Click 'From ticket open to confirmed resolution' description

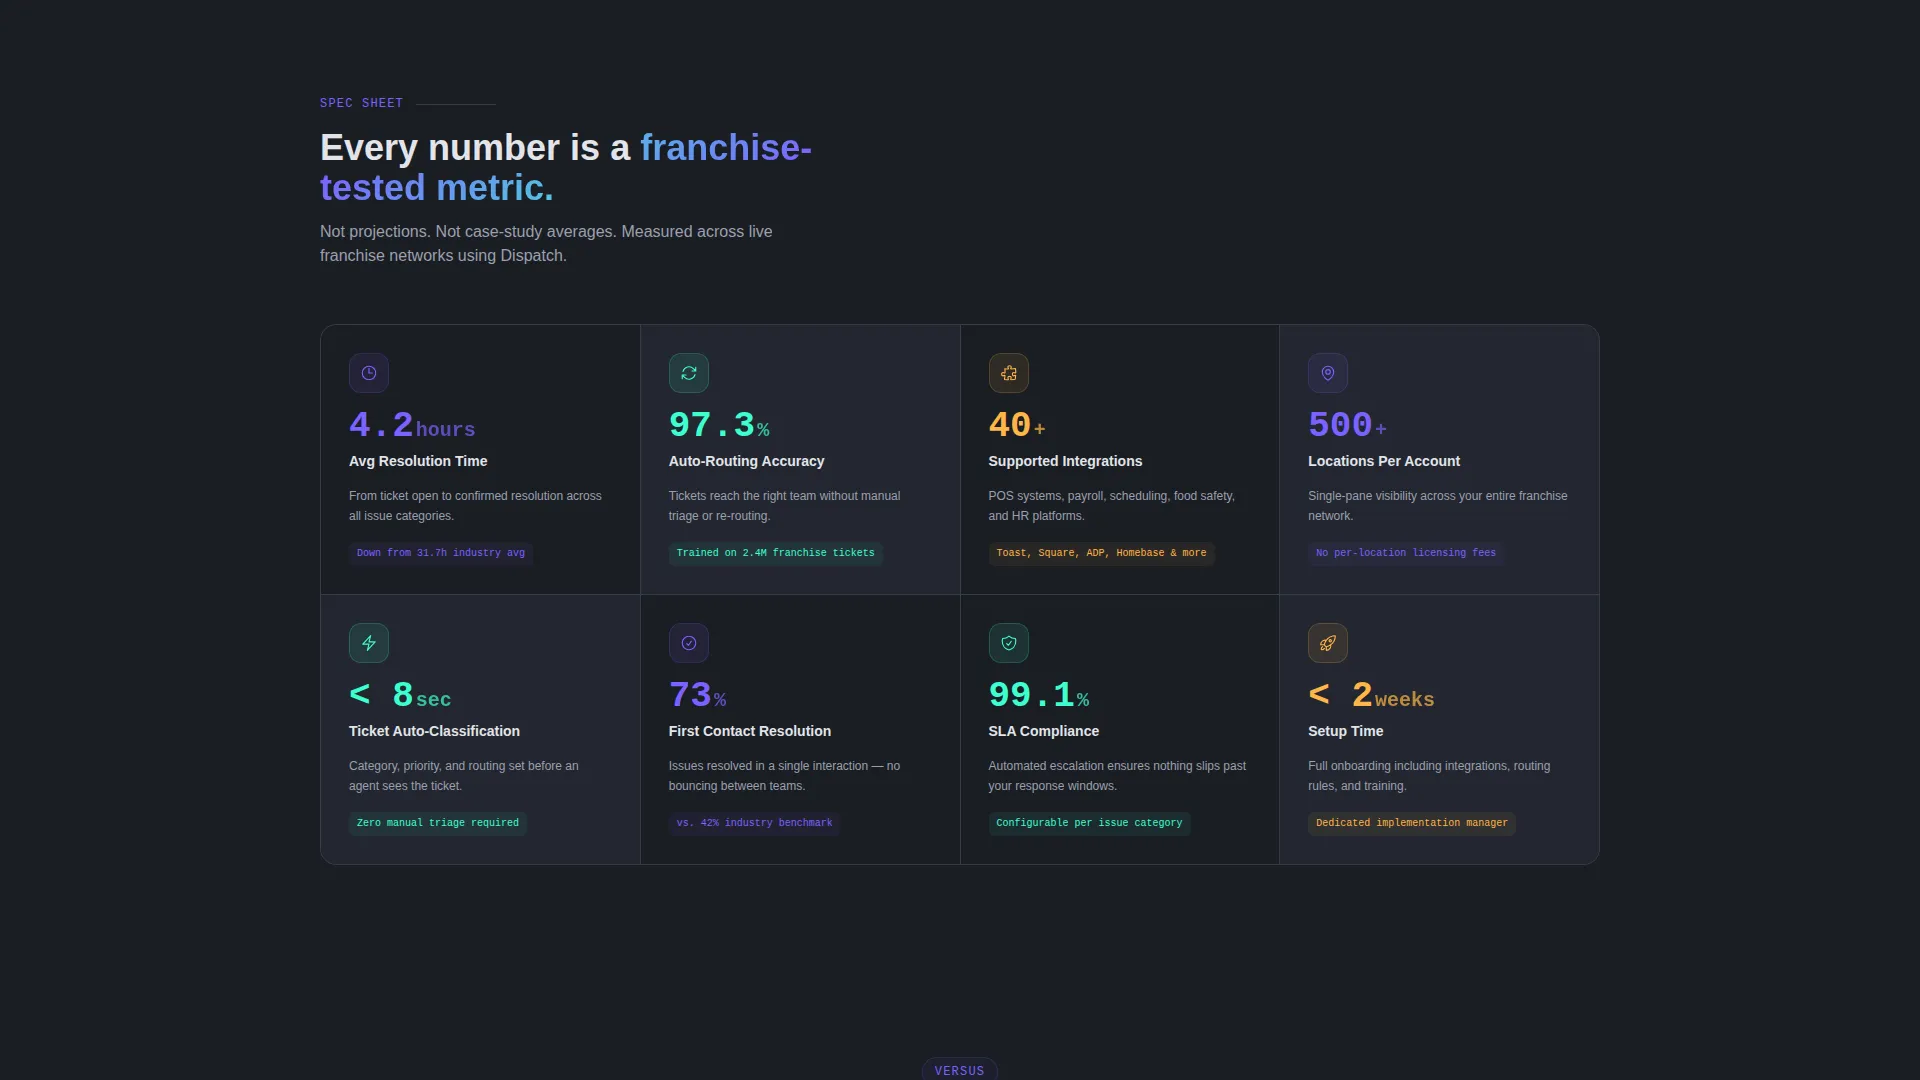tap(475, 506)
